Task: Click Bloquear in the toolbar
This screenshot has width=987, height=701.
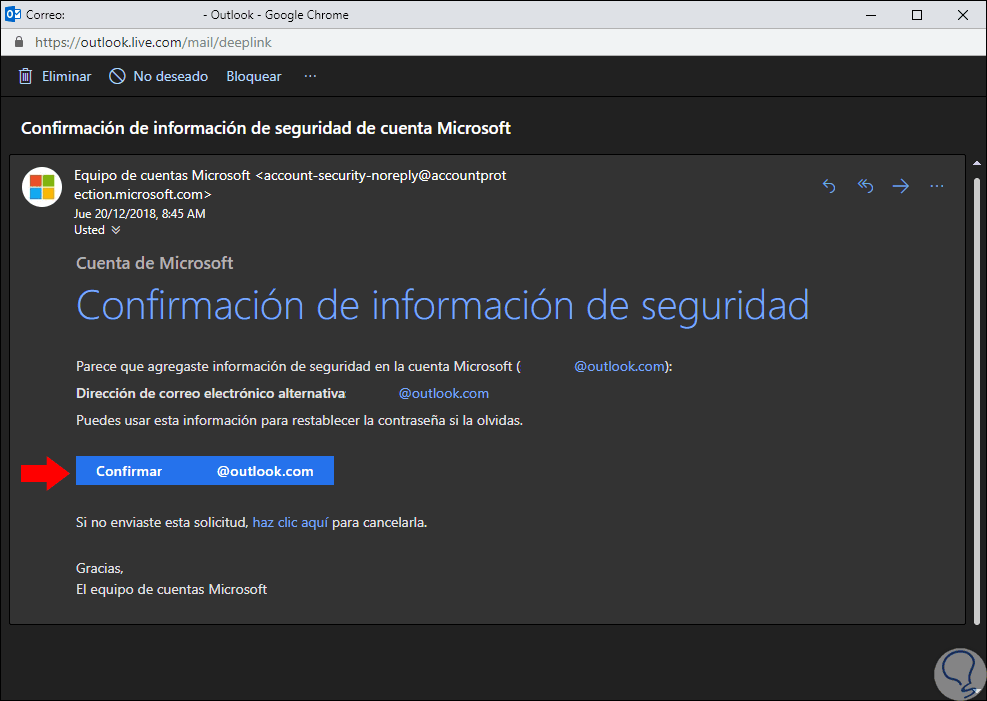Action: 254,76
